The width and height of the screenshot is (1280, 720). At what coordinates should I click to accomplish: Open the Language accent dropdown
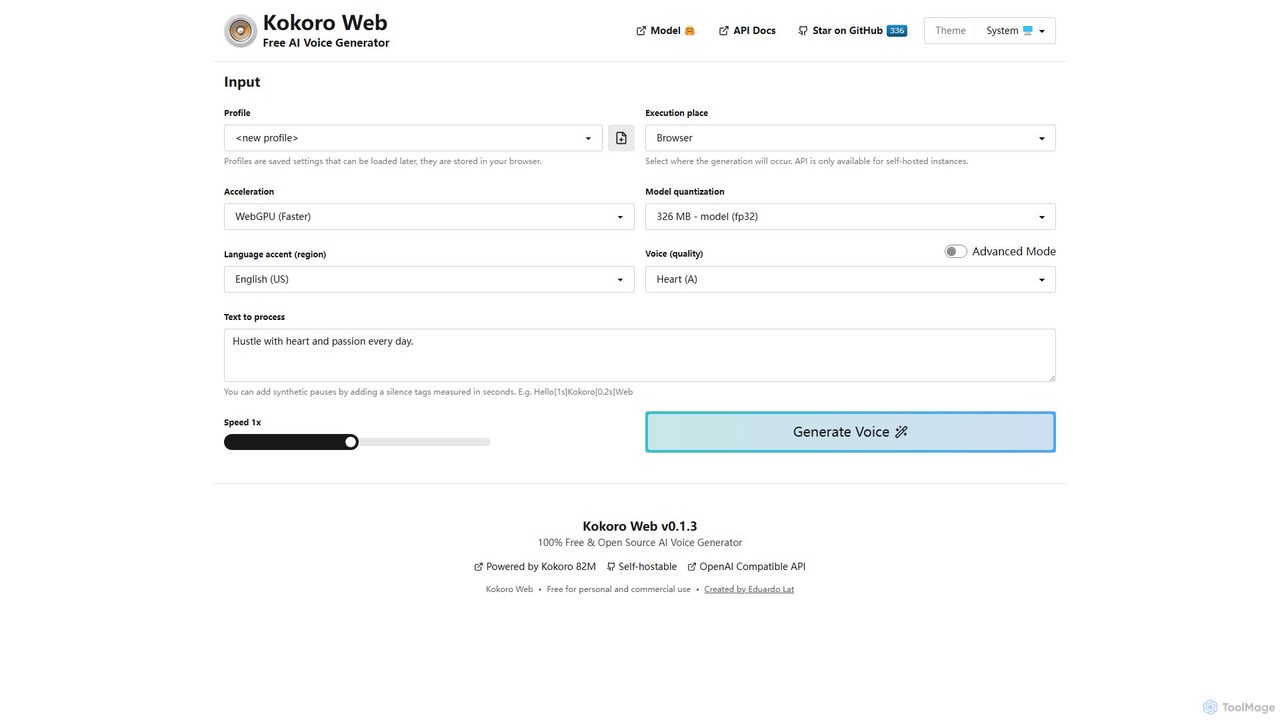click(429, 279)
